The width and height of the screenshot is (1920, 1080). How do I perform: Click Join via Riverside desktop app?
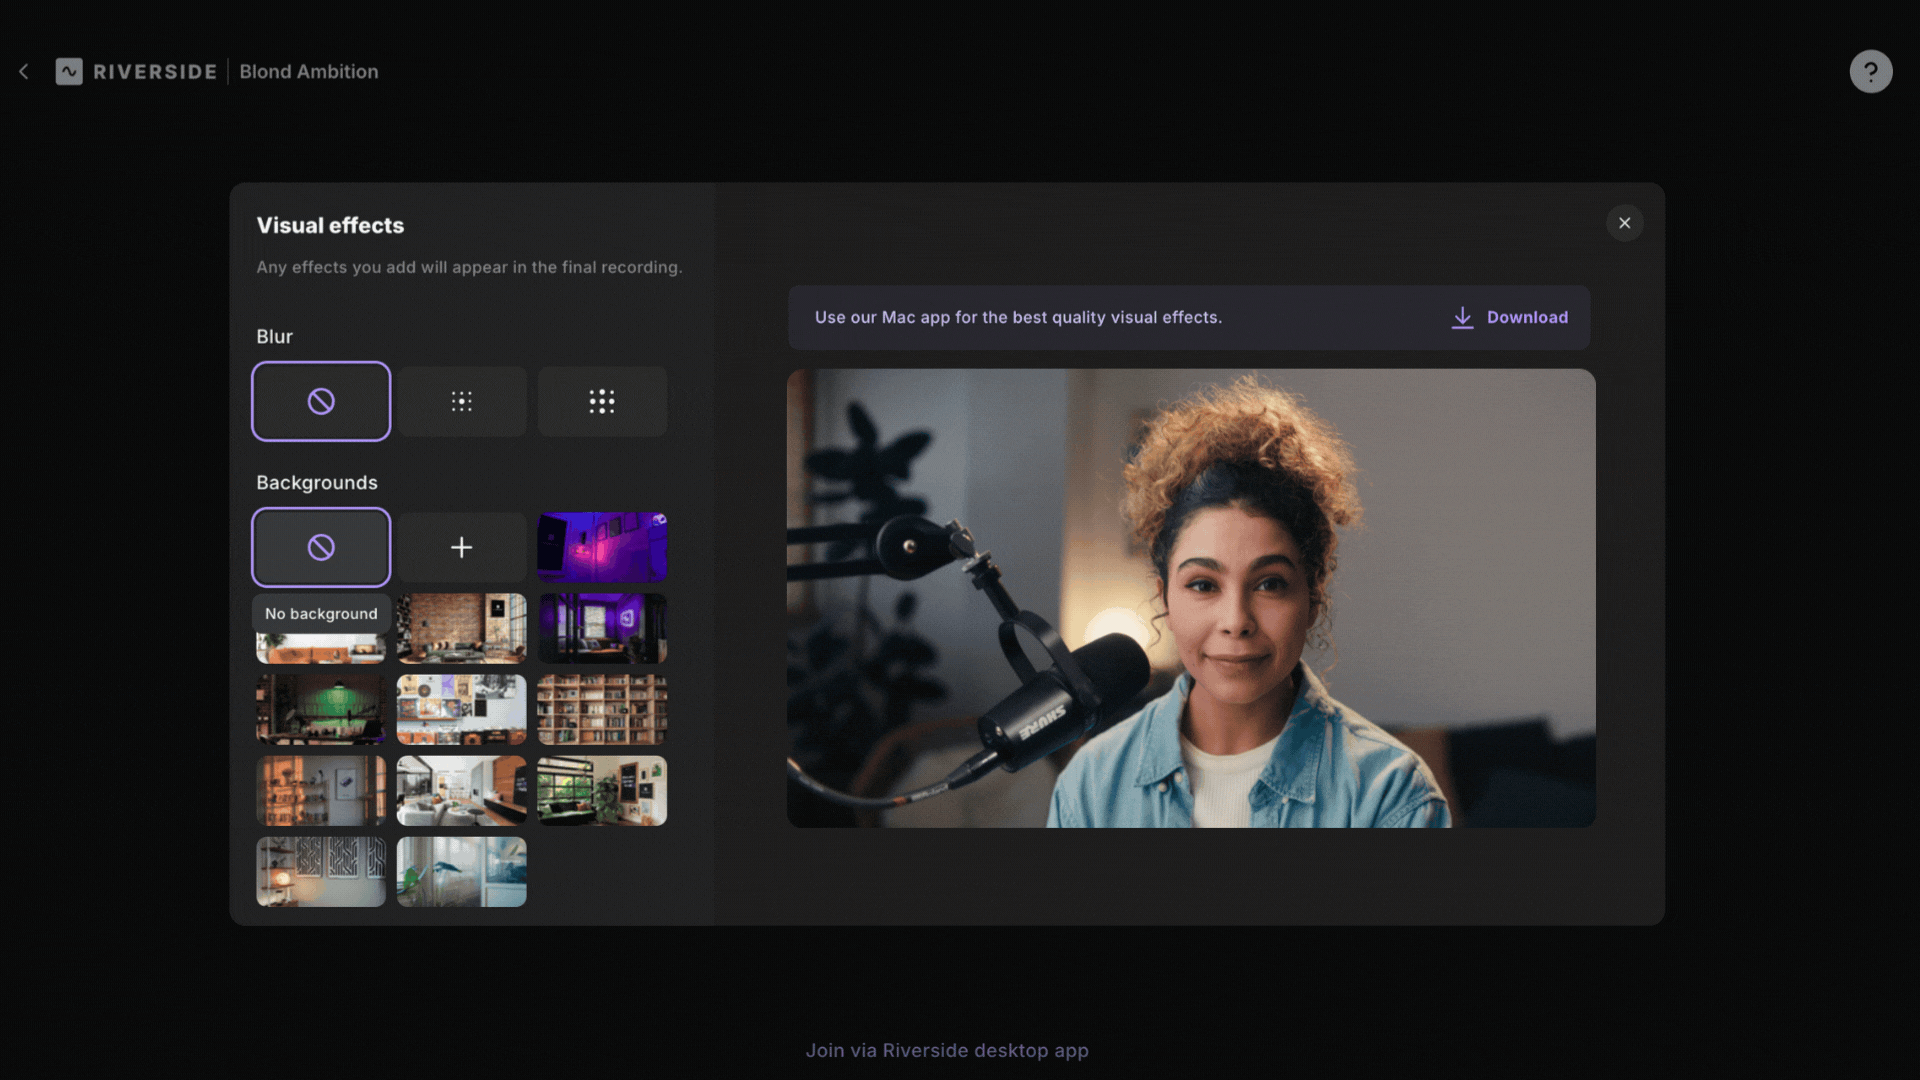click(946, 1050)
